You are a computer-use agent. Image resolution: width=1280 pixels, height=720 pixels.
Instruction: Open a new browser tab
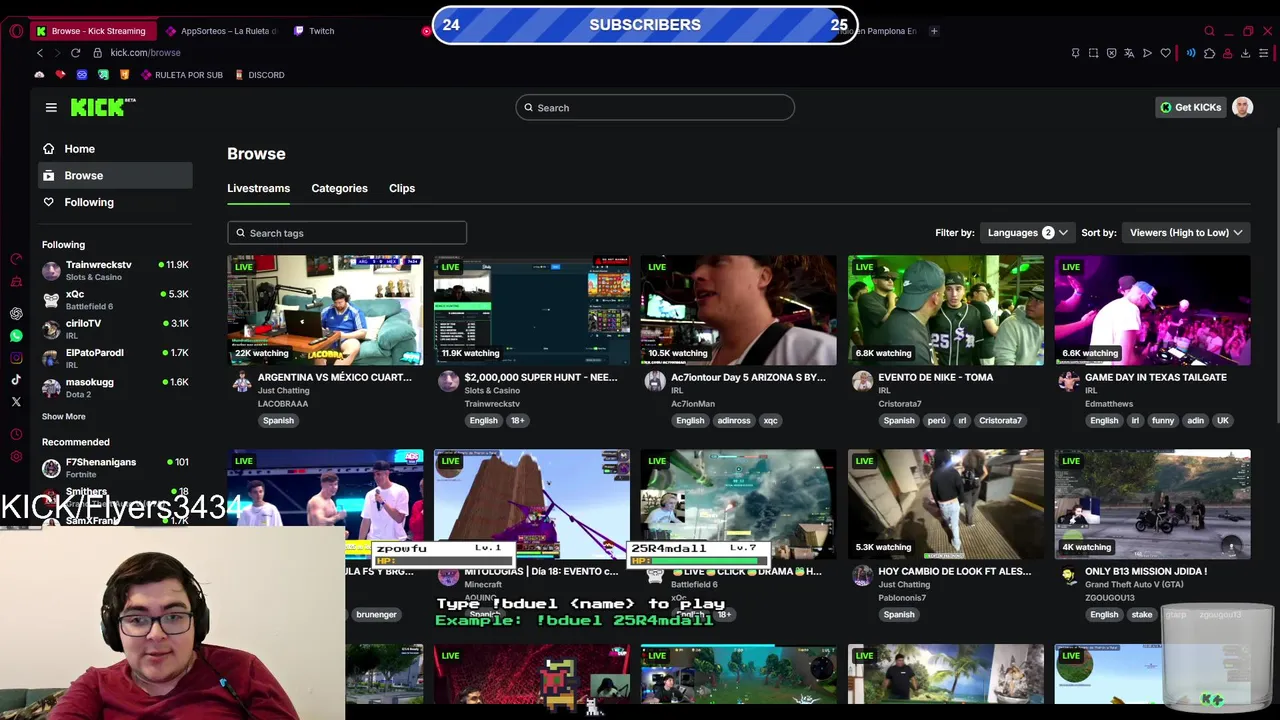click(x=934, y=31)
